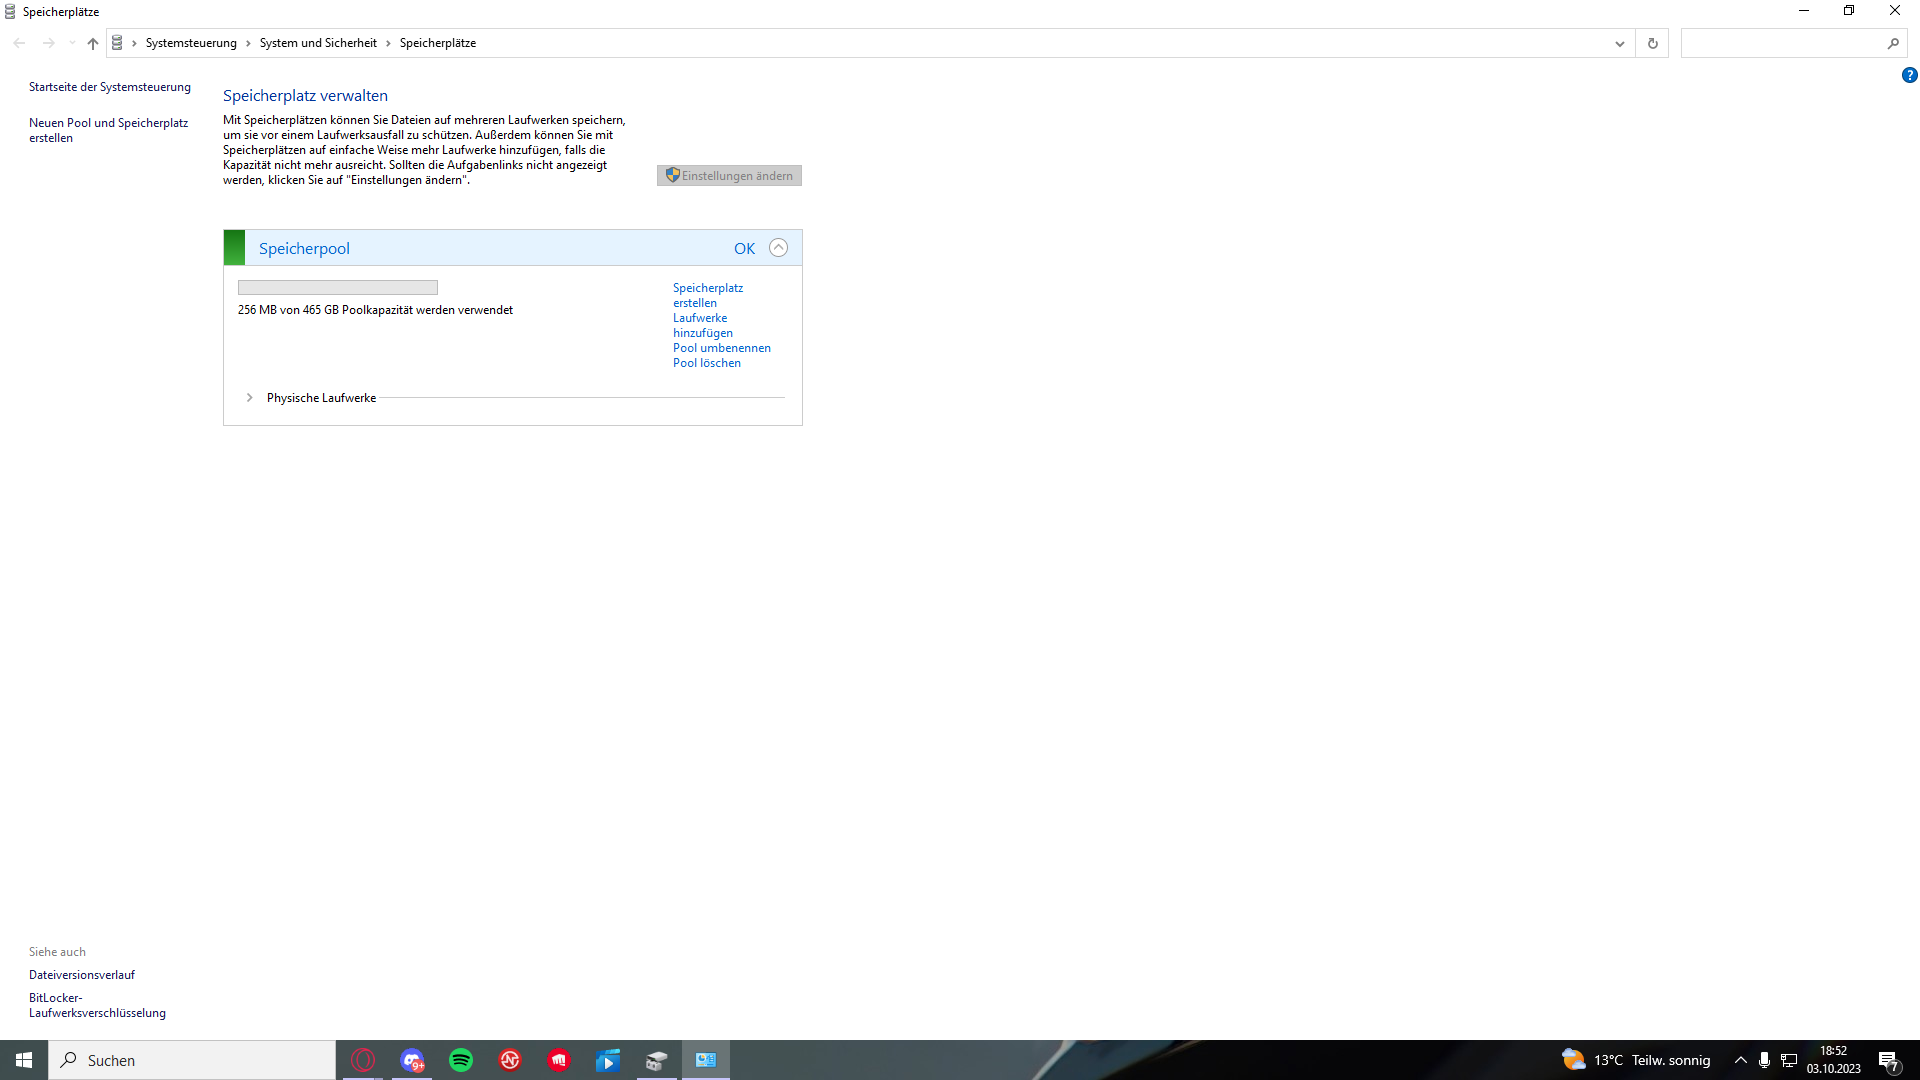Click Einstellungen ändern button
This screenshot has height=1080, width=1920.
click(729, 176)
